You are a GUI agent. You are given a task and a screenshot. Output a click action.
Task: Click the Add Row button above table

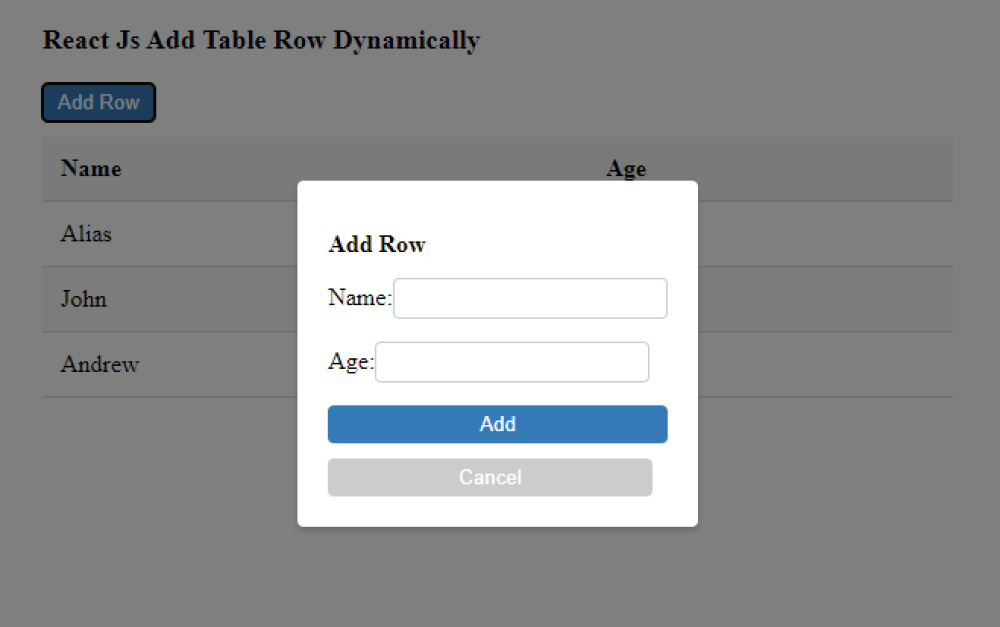pyautogui.click(x=98, y=103)
